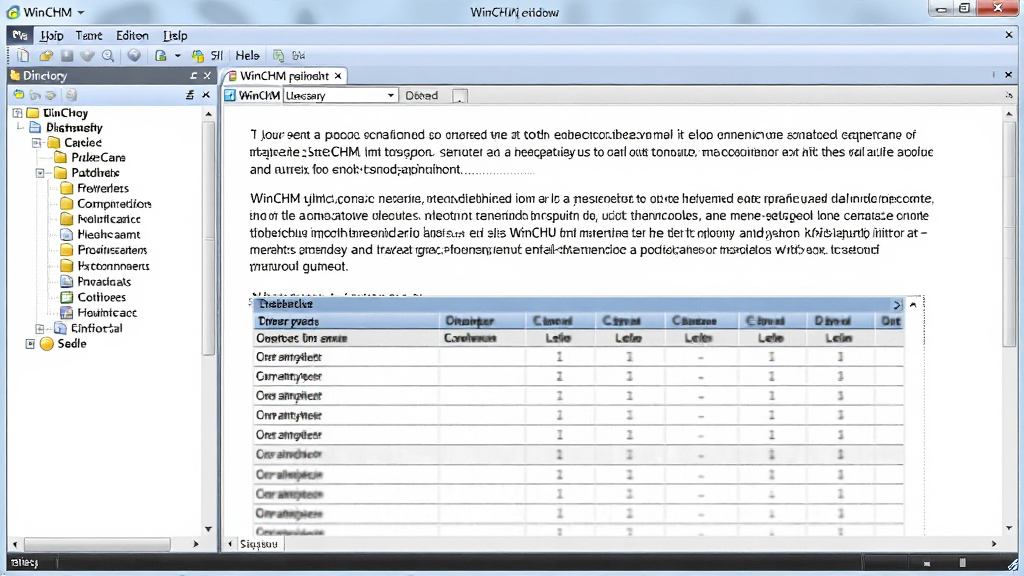Screen dimensions: 1024x576
Task: Pin the Directory panel header
Action: click(193, 76)
